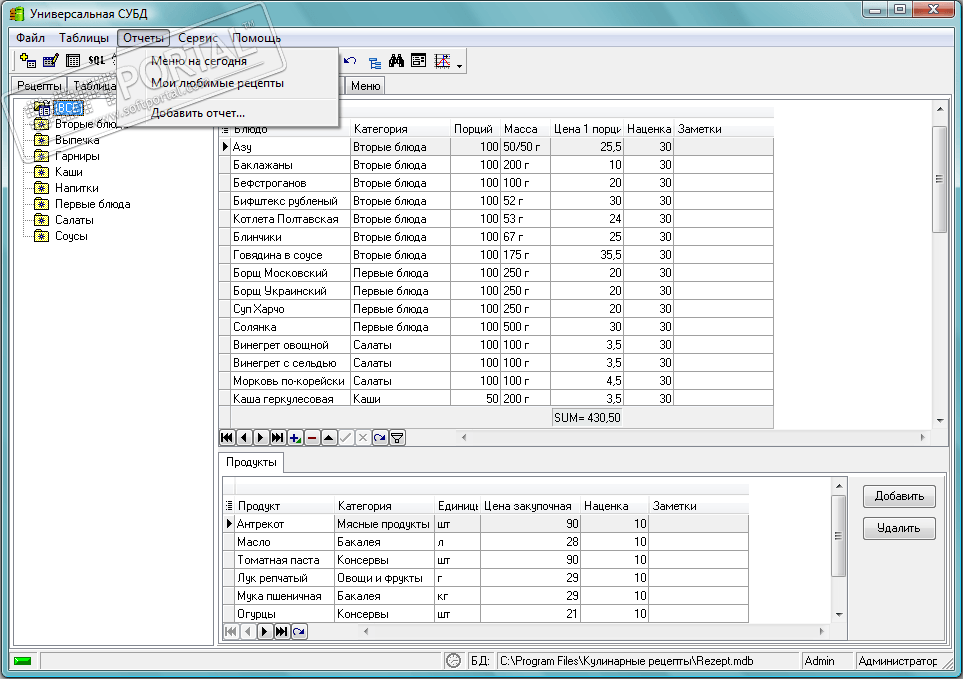Click the table grid view toolbar icon
The image size is (963, 679).
(73, 61)
